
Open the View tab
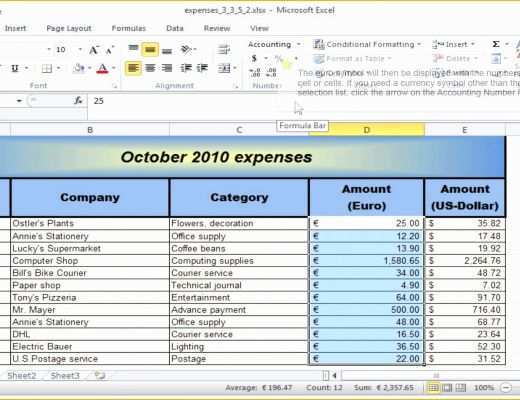point(259,28)
